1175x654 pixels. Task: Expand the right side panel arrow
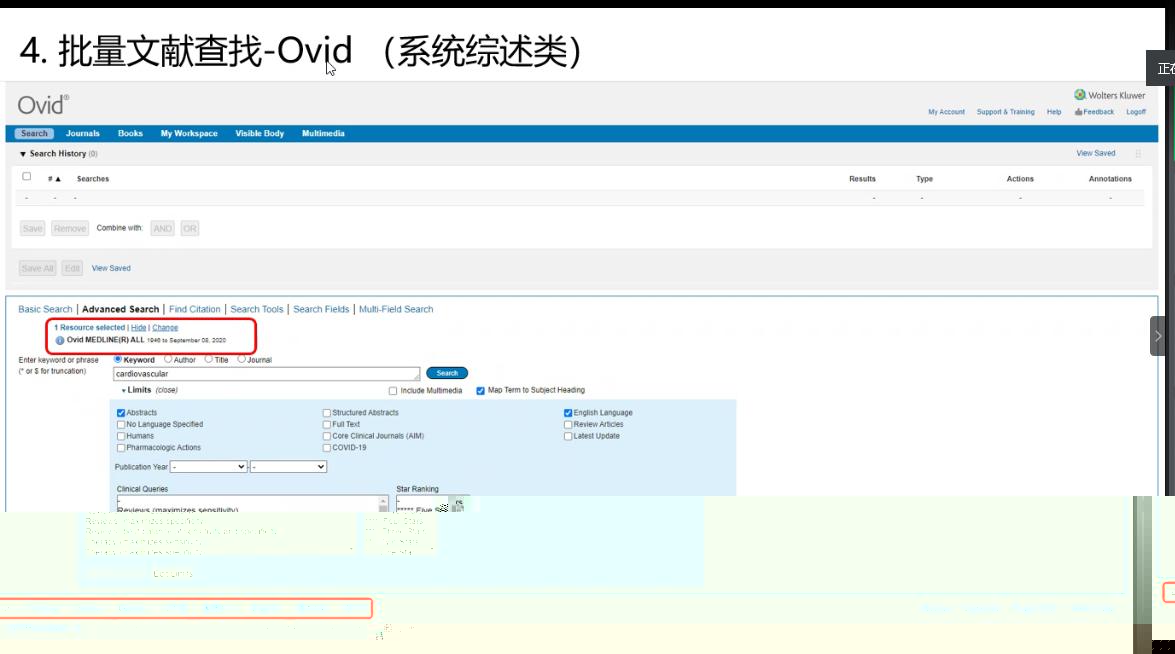[1158, 336]
